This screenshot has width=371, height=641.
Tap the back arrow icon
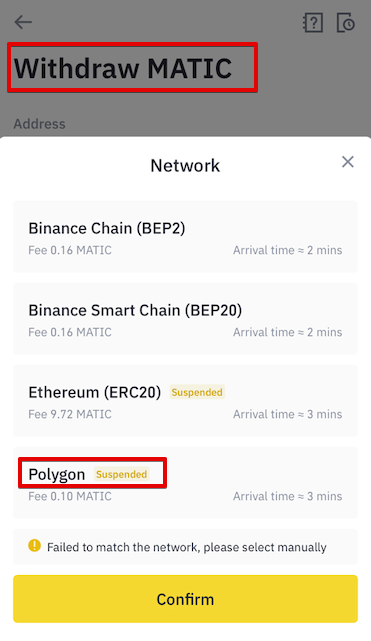click(23, 22)
